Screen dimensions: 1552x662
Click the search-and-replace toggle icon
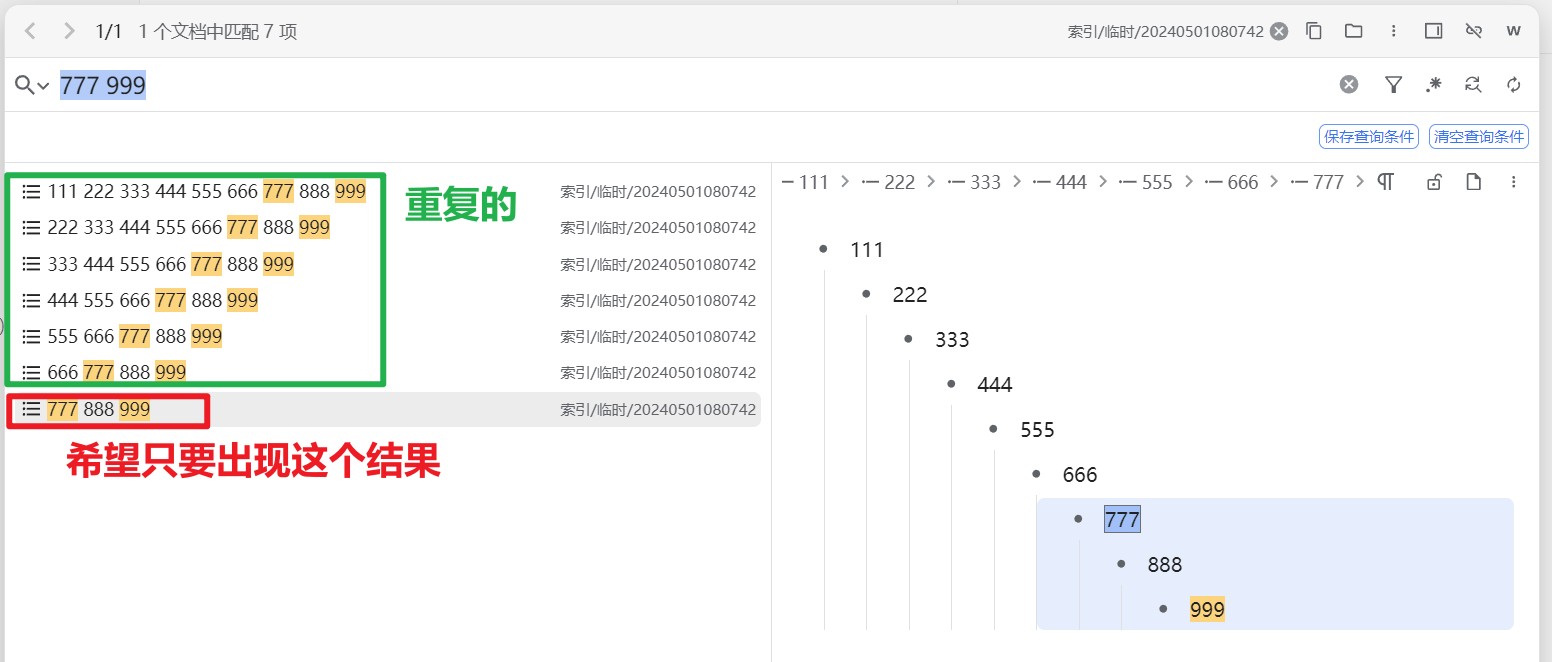click(x=1473, y=85)
